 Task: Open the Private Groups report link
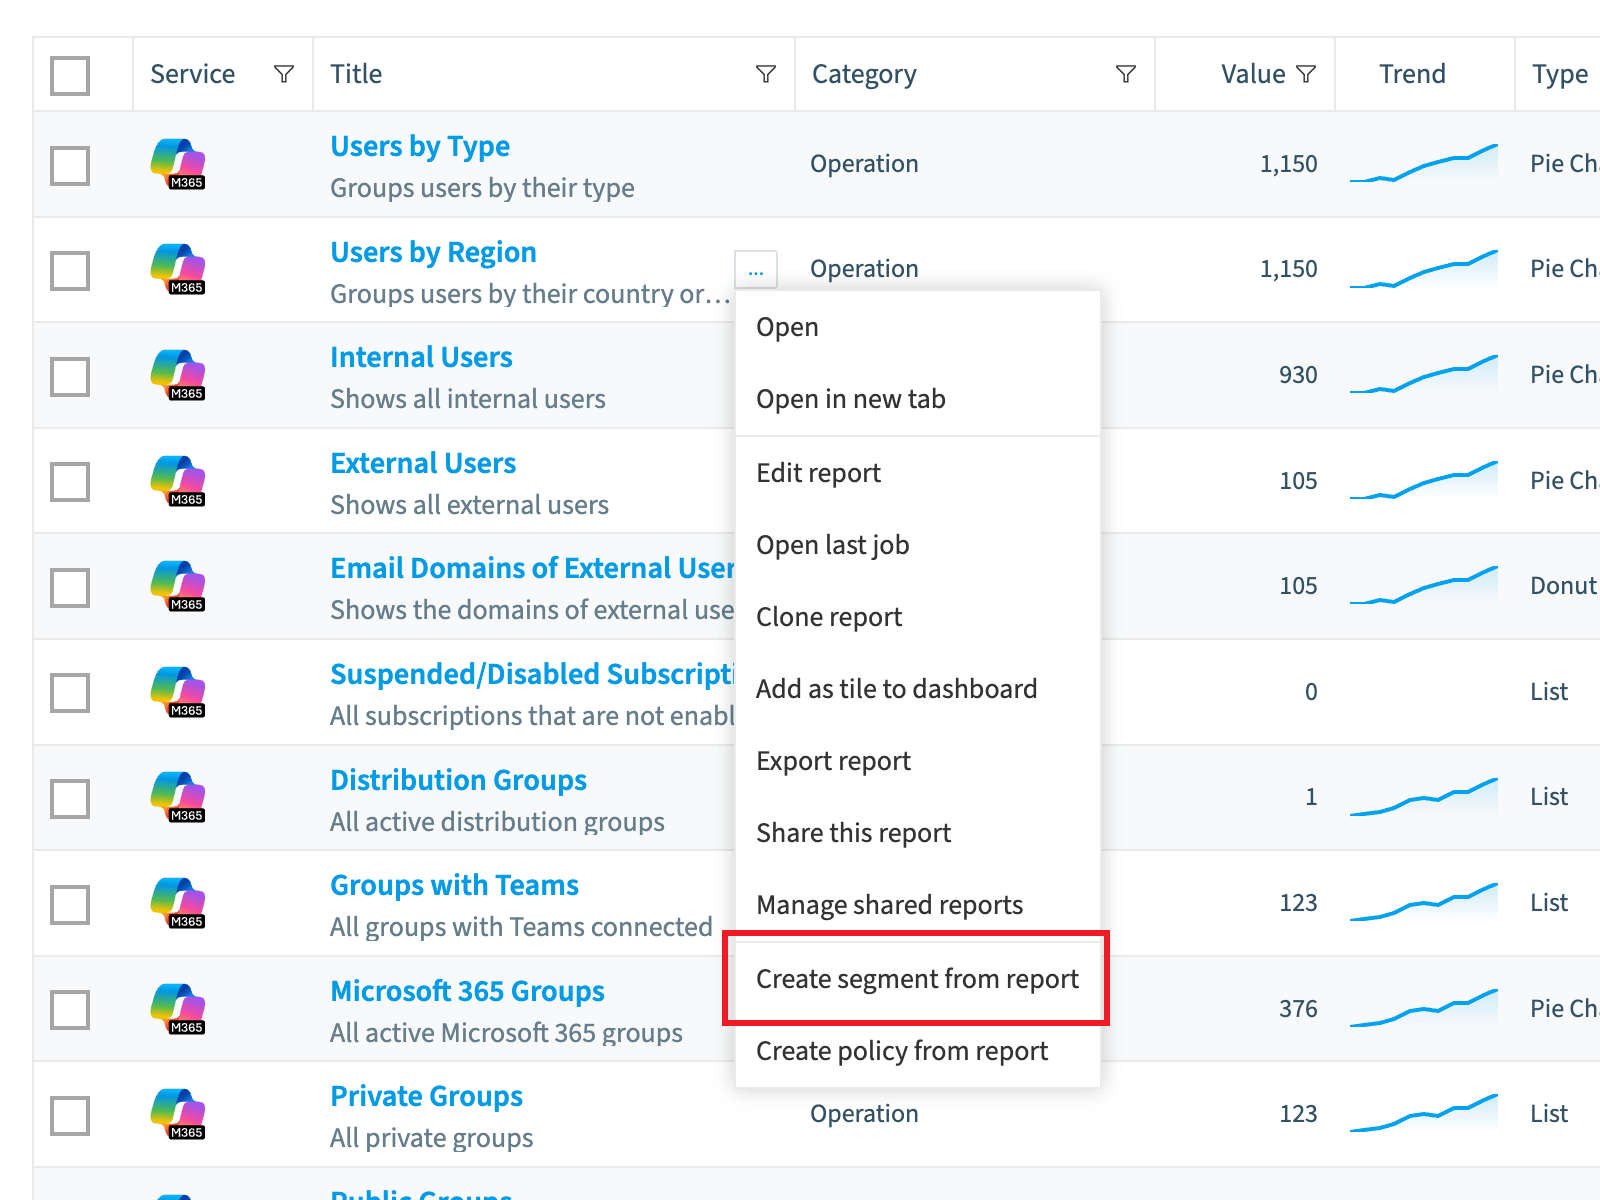(426, 1096)
